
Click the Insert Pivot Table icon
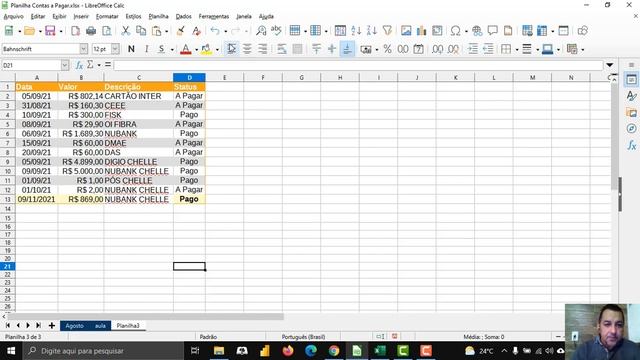point(437,31)
